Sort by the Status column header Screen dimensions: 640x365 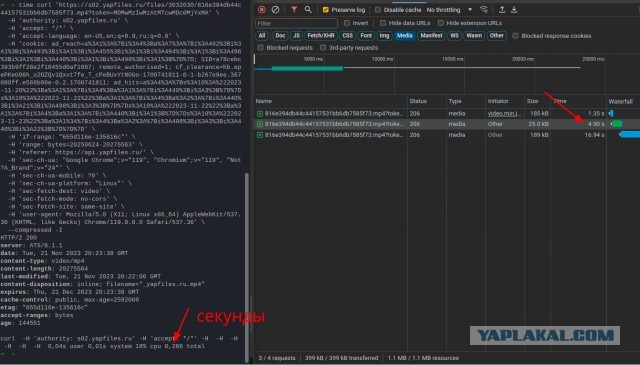[x=427, y=101]
